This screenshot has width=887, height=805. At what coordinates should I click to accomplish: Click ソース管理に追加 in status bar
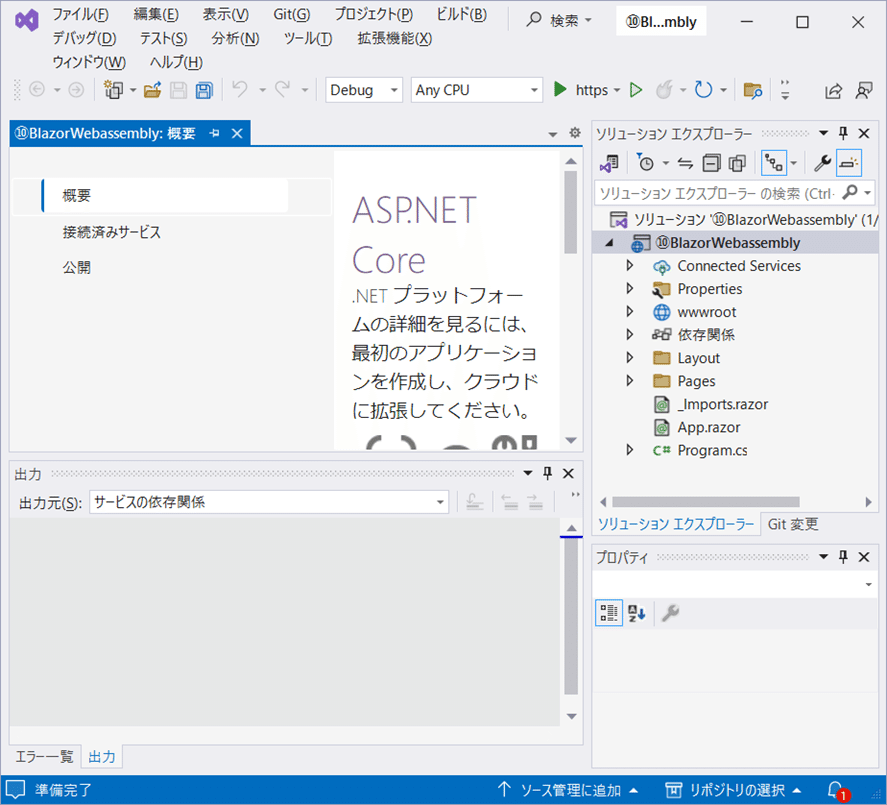568,790
